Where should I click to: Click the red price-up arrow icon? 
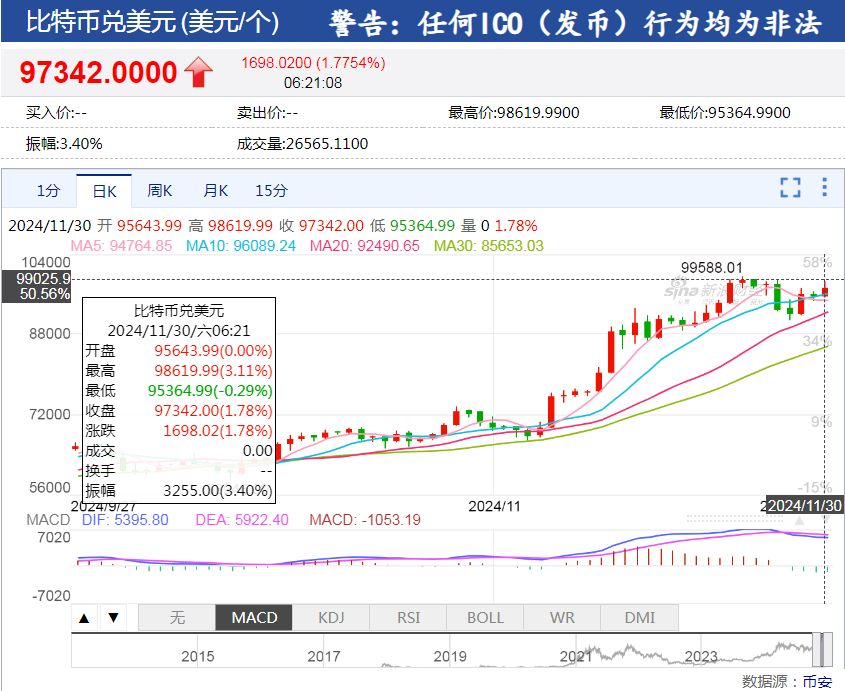pyautogui.click(x=198, y=72)
